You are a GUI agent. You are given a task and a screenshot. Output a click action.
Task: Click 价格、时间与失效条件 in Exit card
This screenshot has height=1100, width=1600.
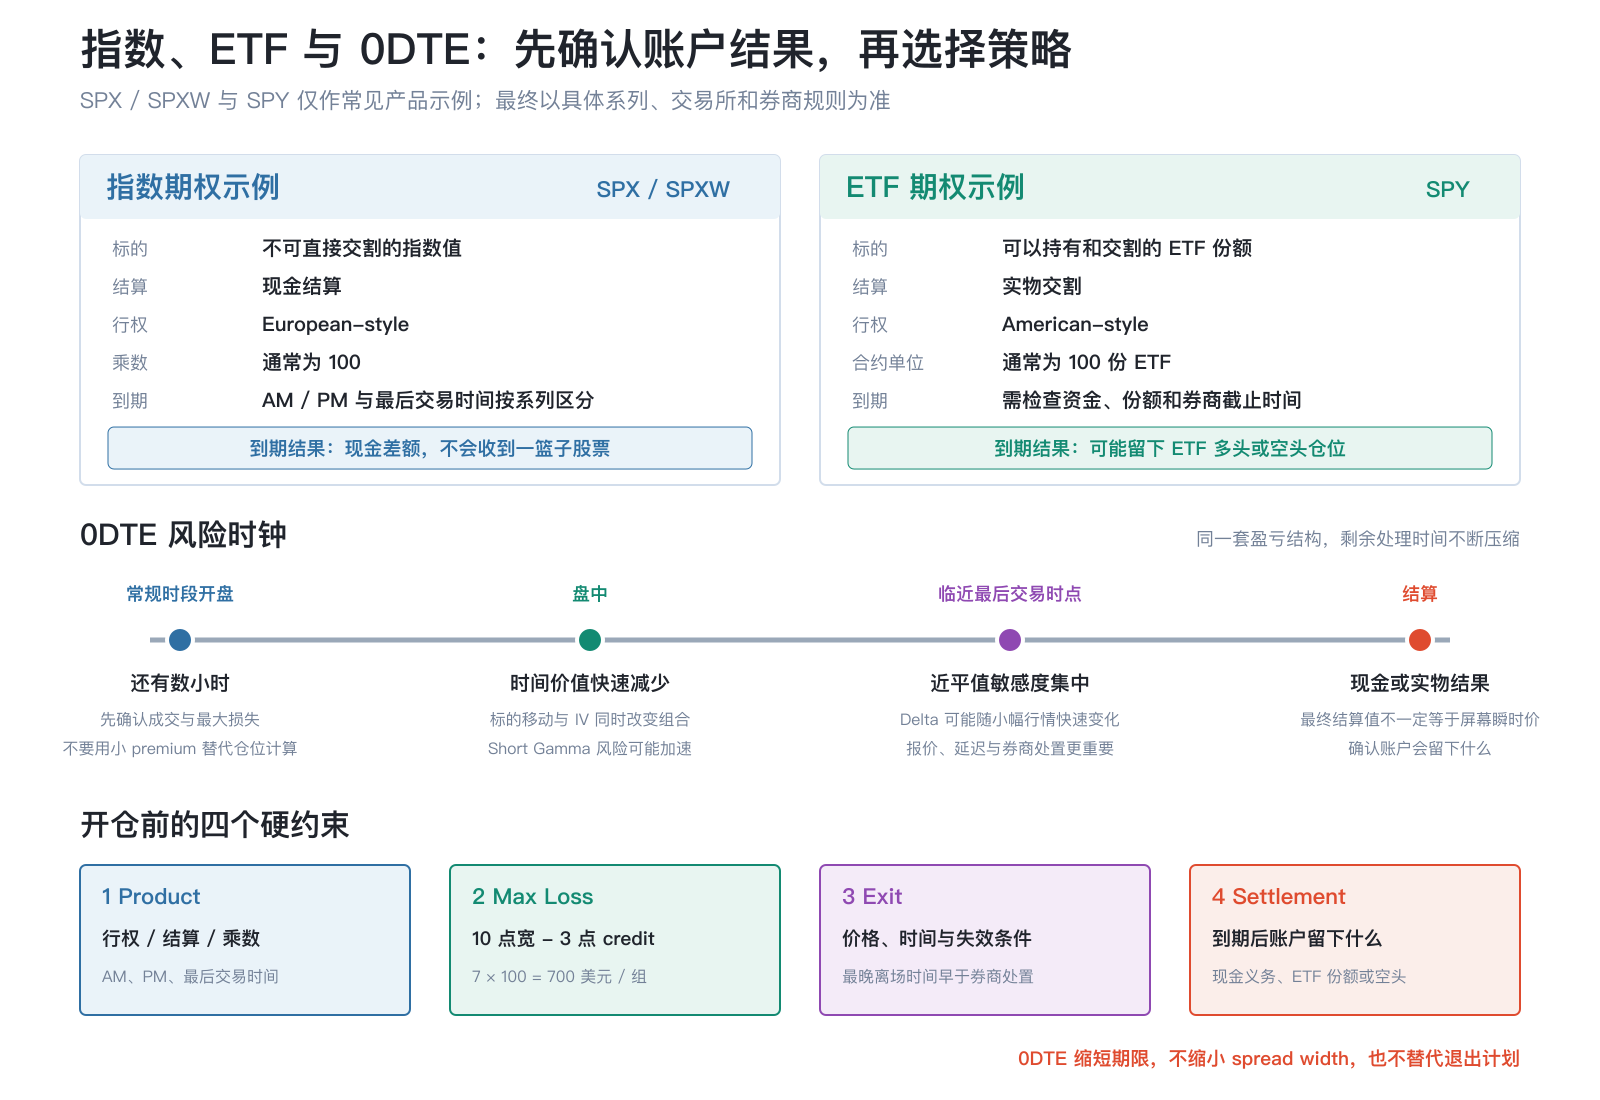937,938
